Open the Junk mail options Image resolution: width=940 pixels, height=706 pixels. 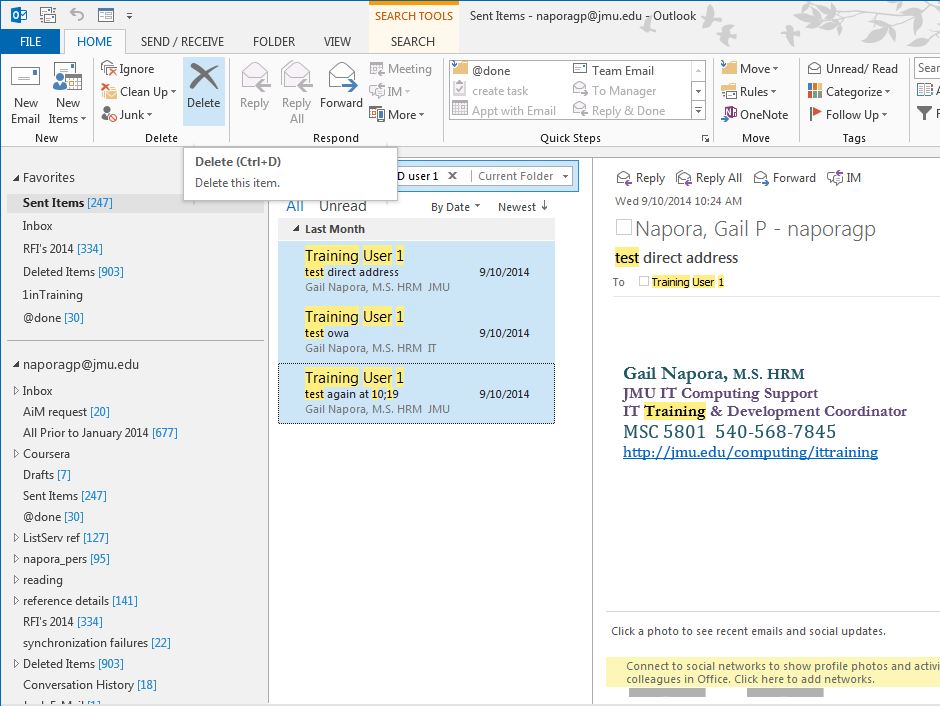click(126, 114)
